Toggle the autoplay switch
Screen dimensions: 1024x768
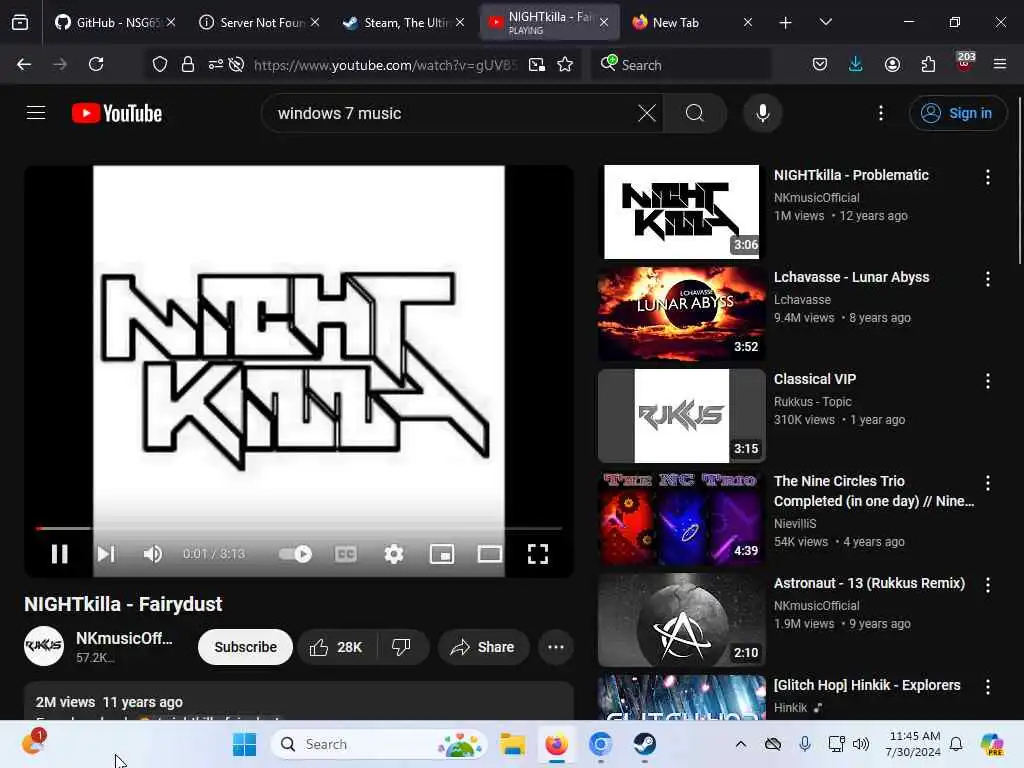(295, 554)
